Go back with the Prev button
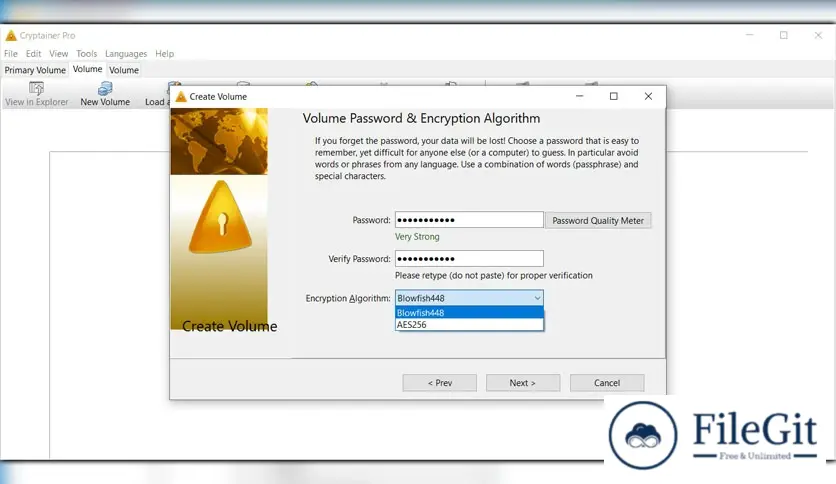Image resolution: width=836 pixels, height=484 pixels. [440, 383]
